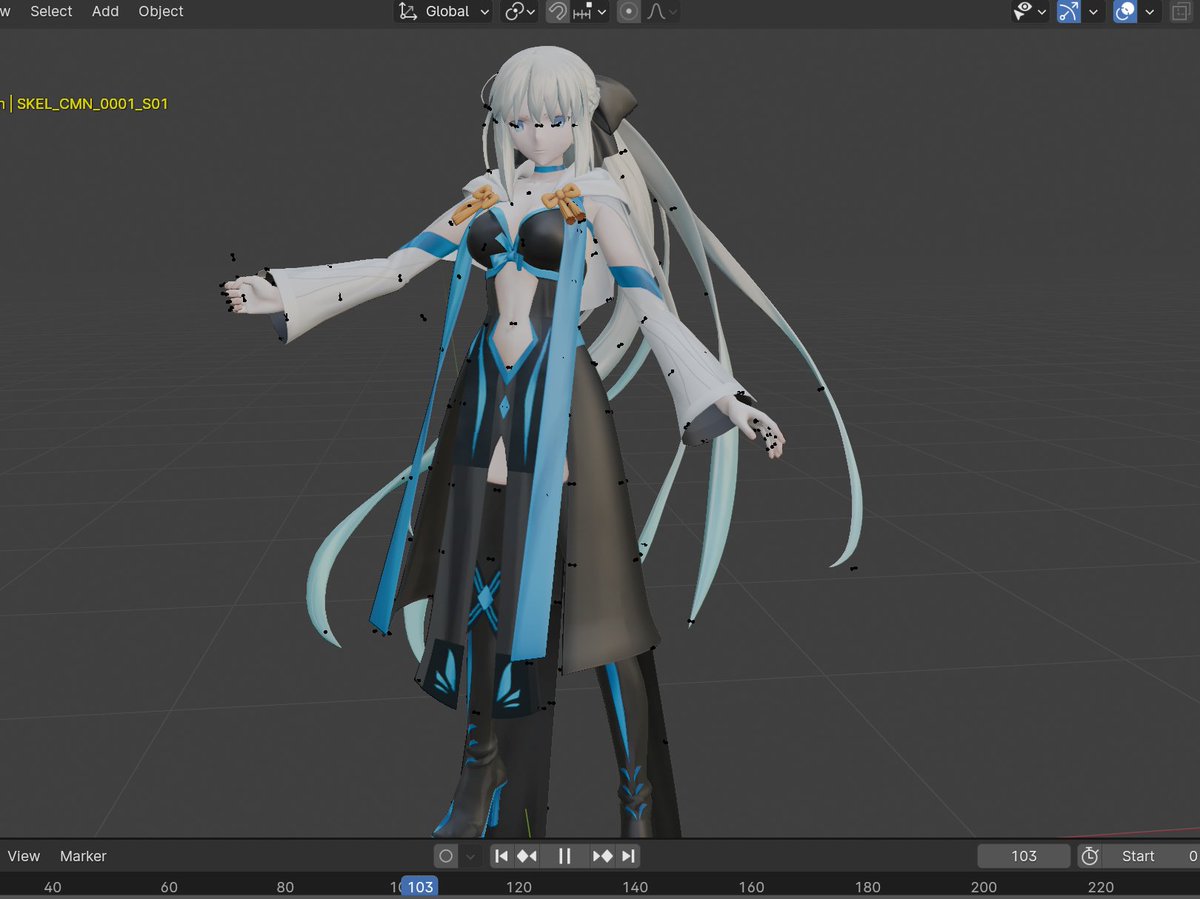Pause the animation playback

click(564, 856)
